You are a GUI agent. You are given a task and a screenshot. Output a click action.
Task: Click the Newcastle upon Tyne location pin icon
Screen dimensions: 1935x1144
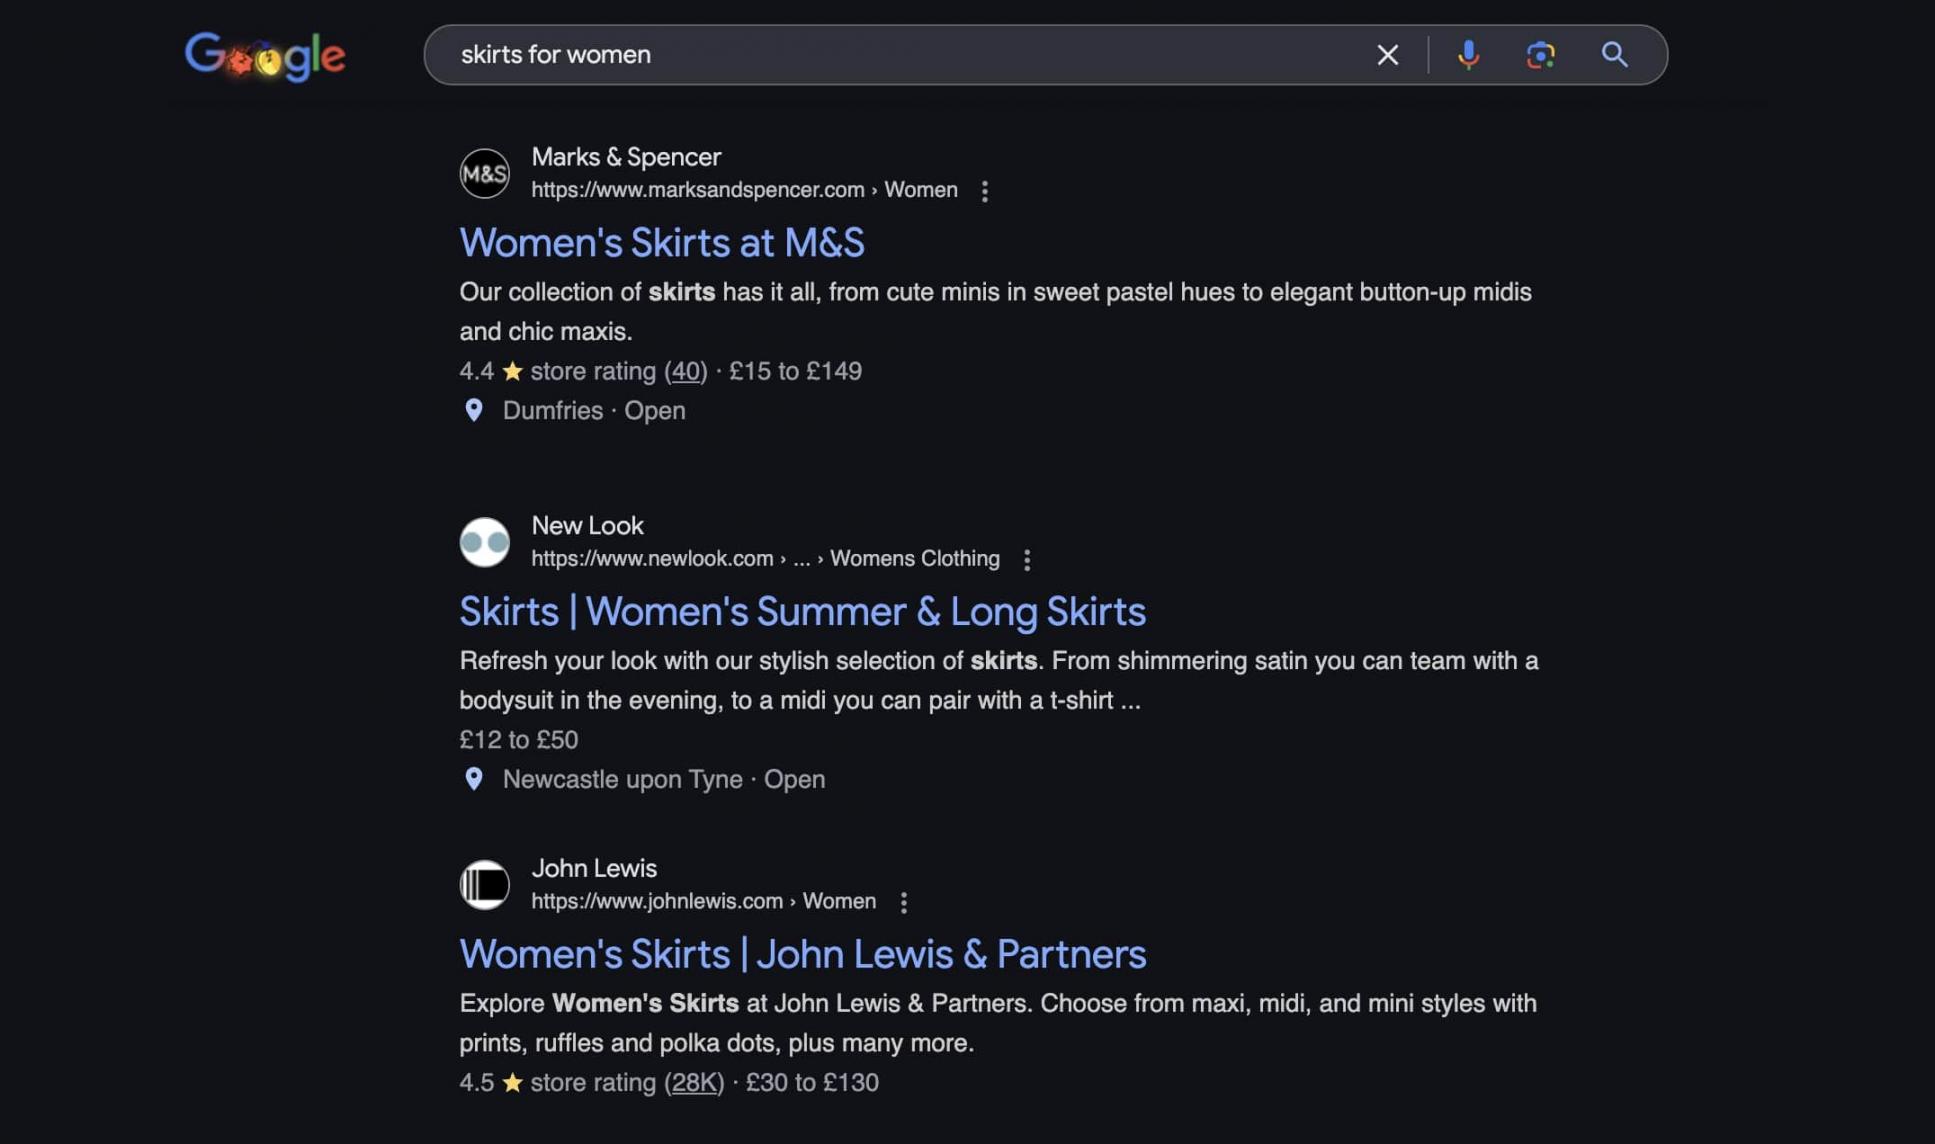coord(473,779)
